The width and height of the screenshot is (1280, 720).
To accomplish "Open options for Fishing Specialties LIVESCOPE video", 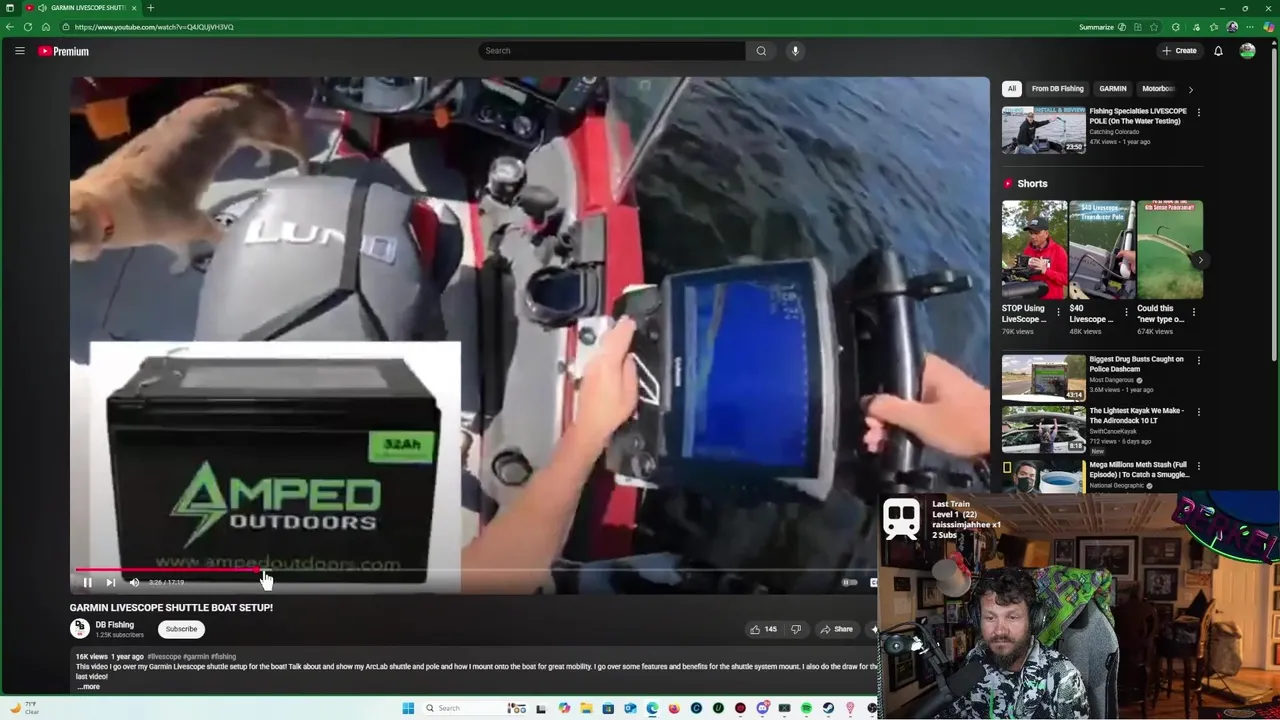I will click(1198, 112).
